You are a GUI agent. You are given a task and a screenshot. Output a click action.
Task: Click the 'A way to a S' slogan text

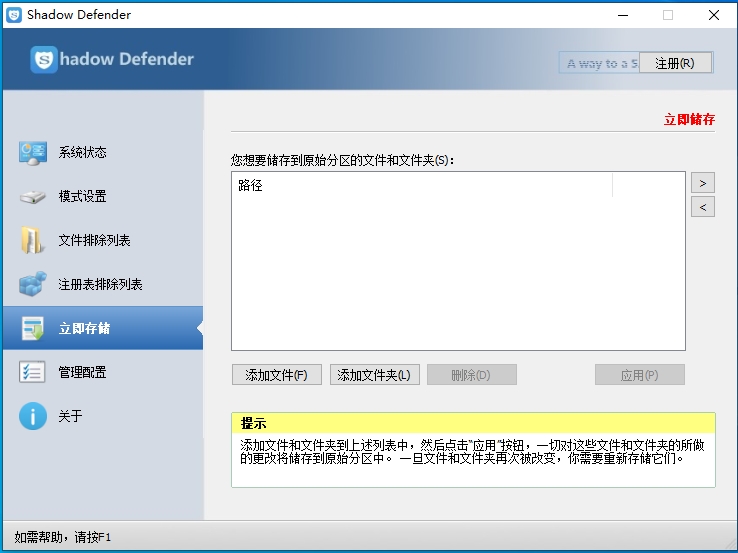pyautogui.click(x=602, y=64)
